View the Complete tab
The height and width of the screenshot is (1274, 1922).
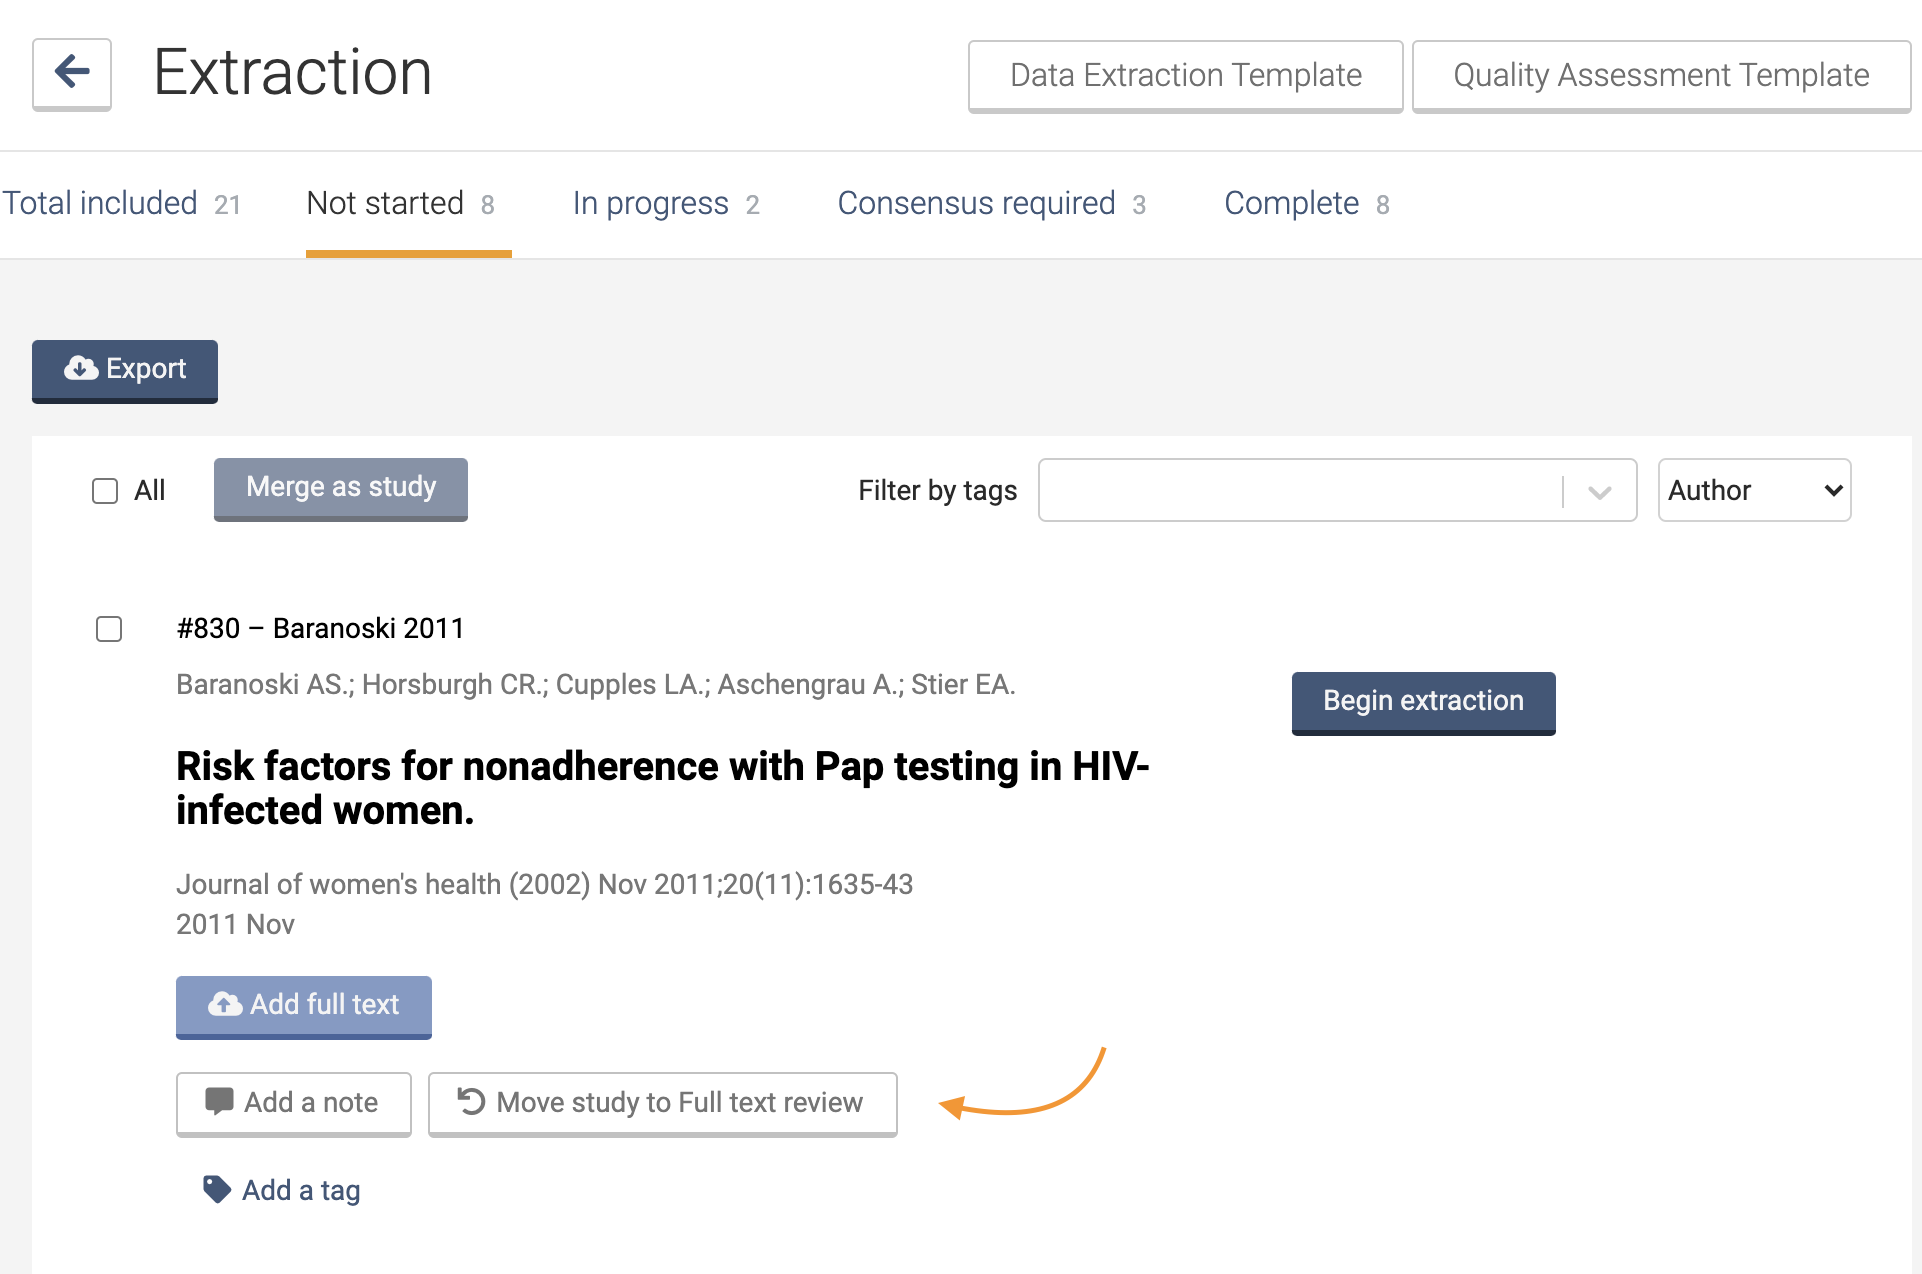pos(1306,204)
